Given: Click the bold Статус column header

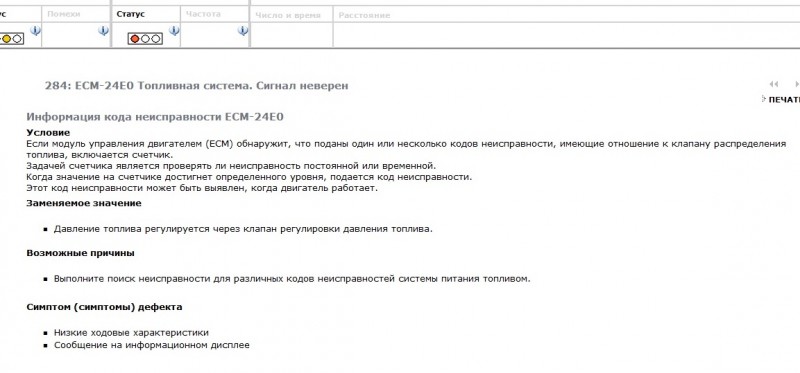Looking at the screenshot, I should [131, 14].
